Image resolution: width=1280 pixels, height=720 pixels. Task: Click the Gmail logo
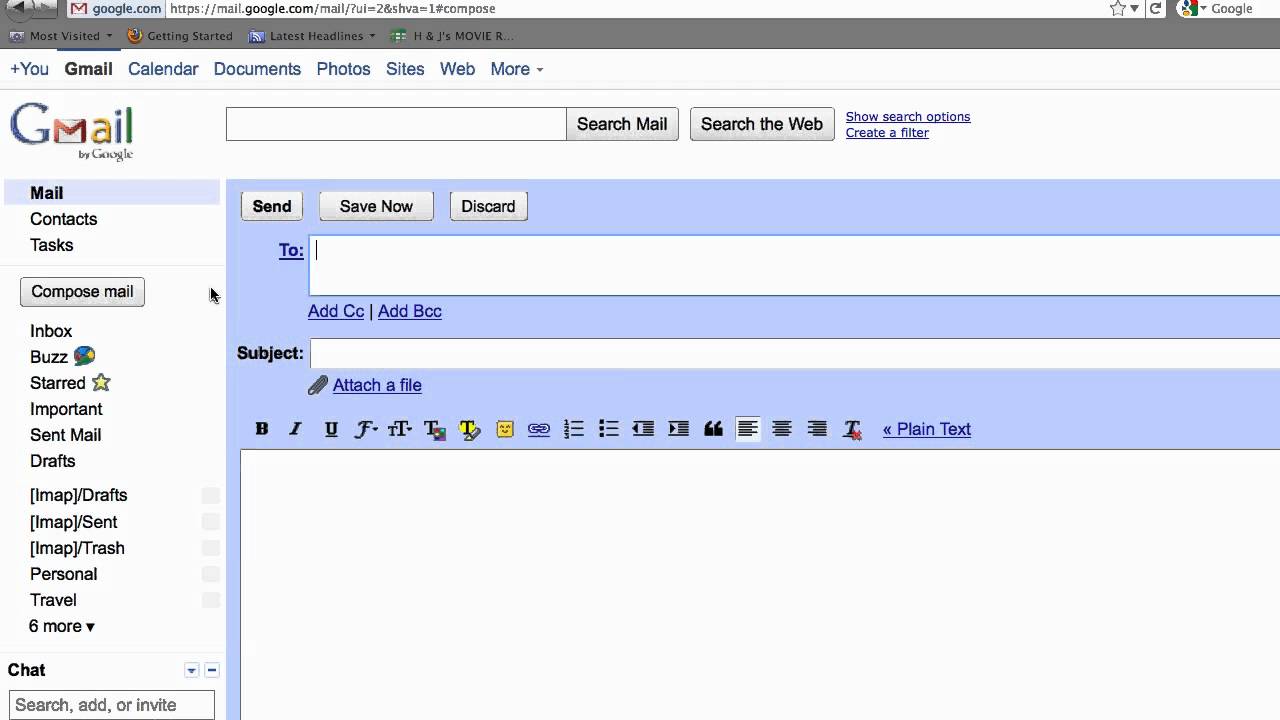72,131
